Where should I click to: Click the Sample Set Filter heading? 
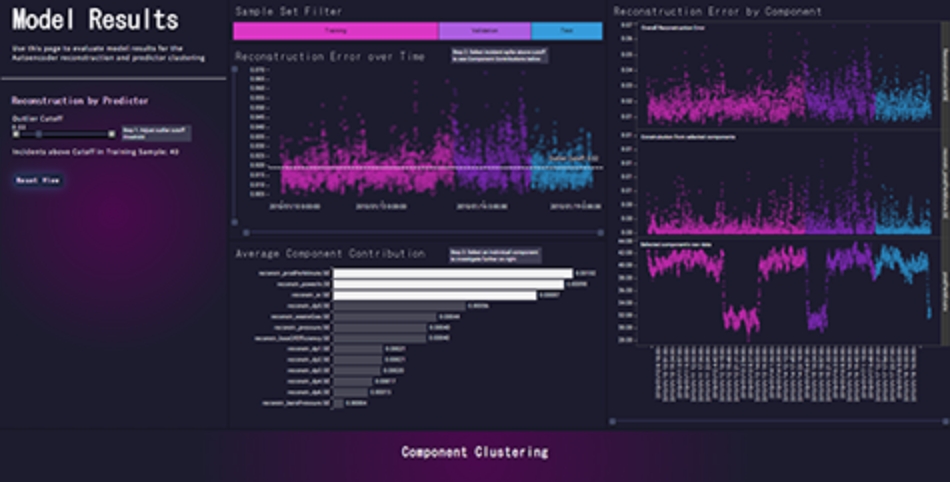tap(288, 11)
